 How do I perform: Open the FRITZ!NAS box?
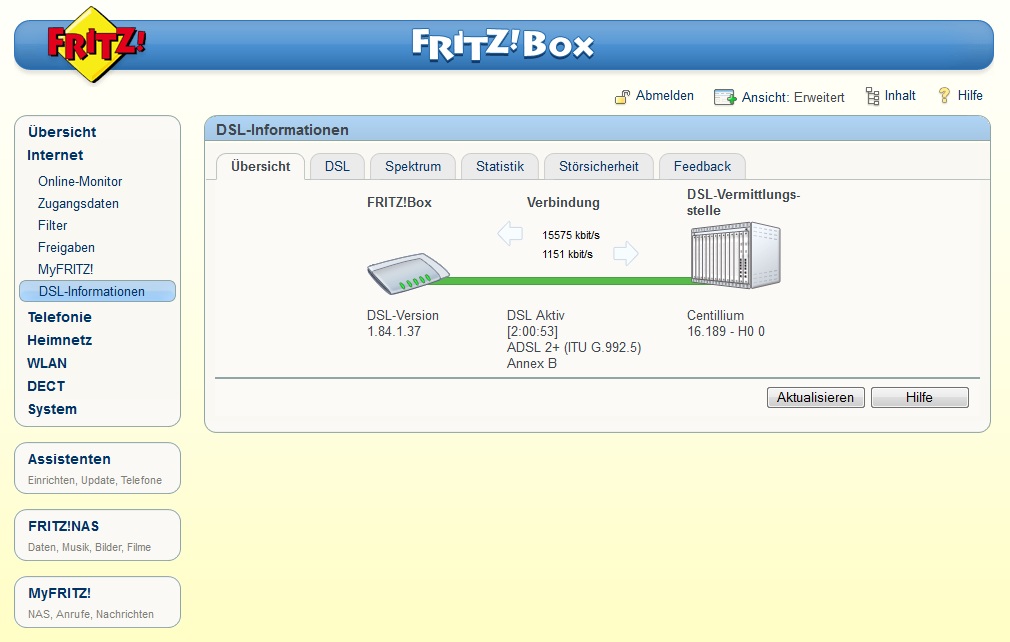click(97, 535)
